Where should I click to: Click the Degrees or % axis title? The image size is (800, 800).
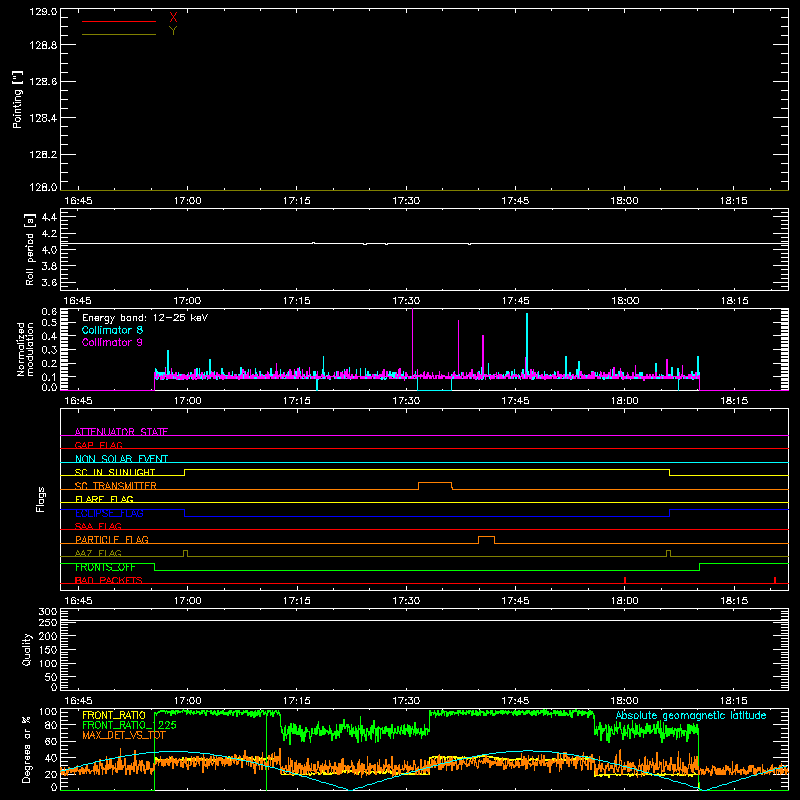click(x=26, y=749)
